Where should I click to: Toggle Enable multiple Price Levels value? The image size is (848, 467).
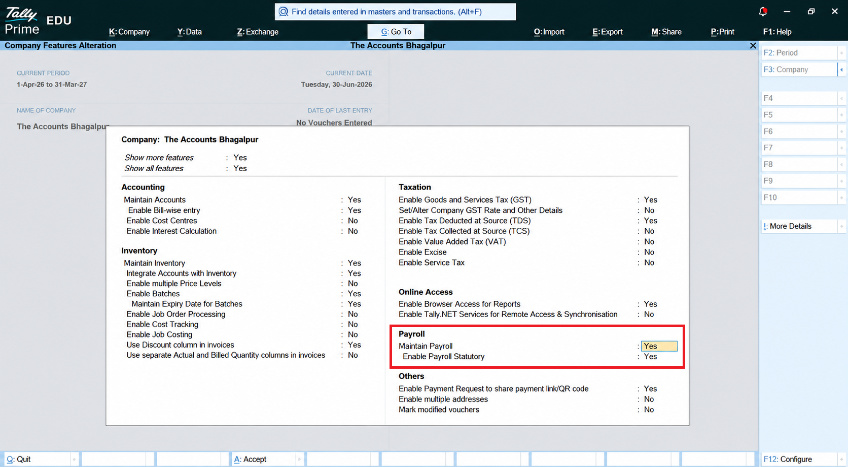coord(353,284)
